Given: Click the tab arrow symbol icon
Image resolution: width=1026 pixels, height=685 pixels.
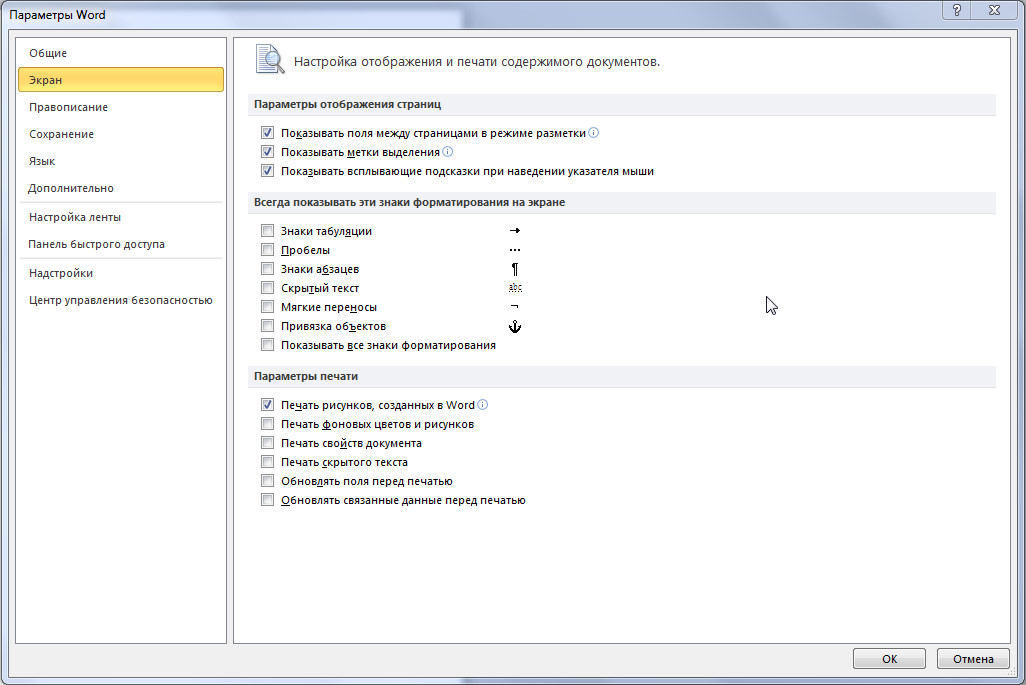Looking at the screenshot, I should tap(515, 230).
